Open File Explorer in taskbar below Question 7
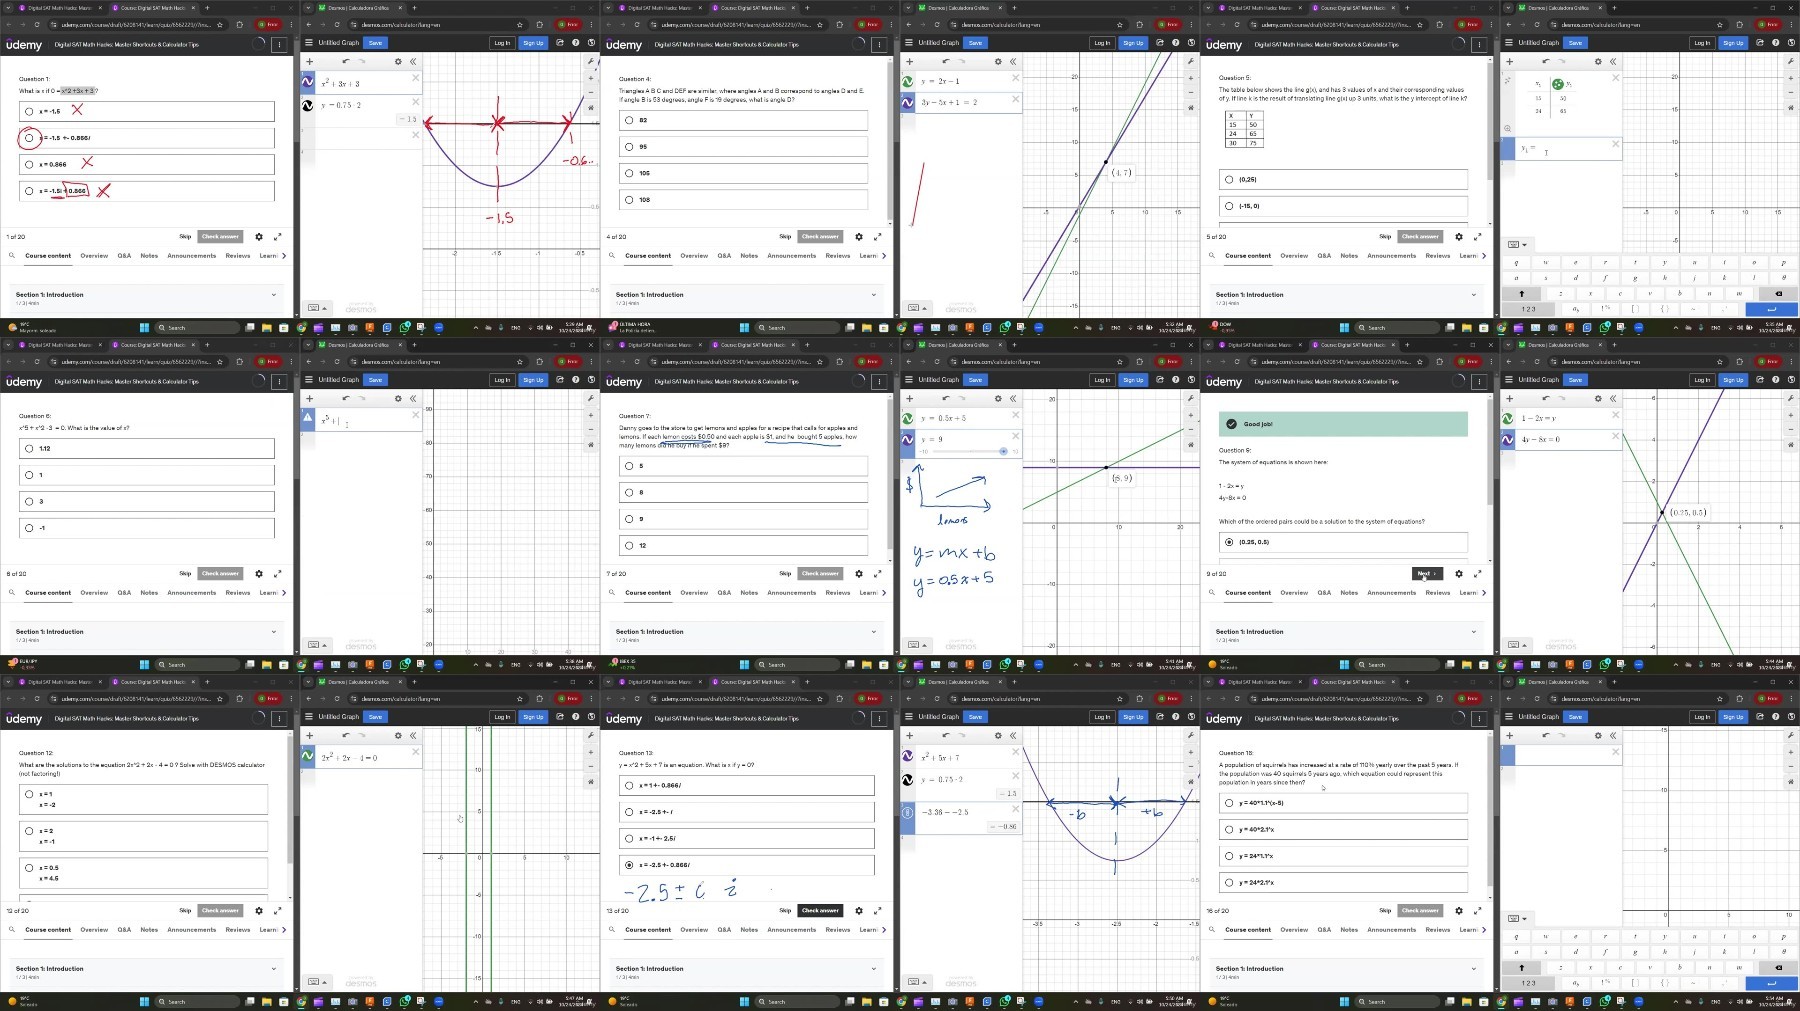Viewport: 1800px width, 1011px height. pos(867,665)
